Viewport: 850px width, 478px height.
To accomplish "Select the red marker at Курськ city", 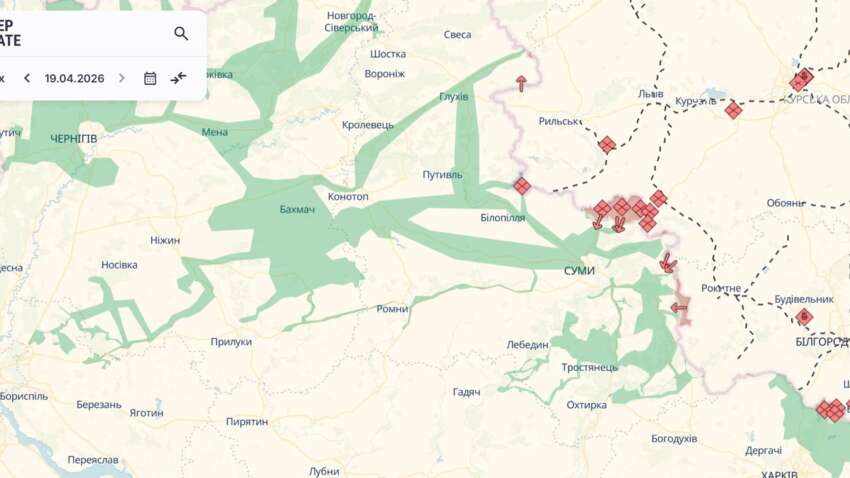I will (801, 80).
